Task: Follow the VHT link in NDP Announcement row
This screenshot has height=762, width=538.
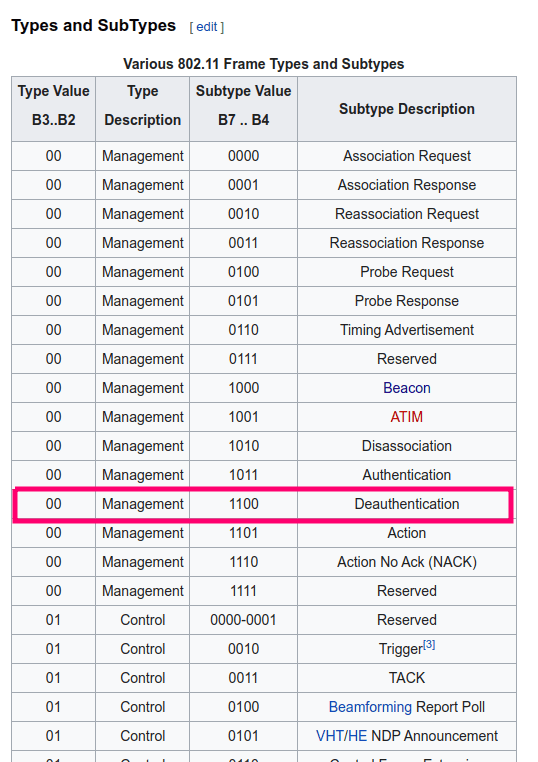Action: click(329, 736)
